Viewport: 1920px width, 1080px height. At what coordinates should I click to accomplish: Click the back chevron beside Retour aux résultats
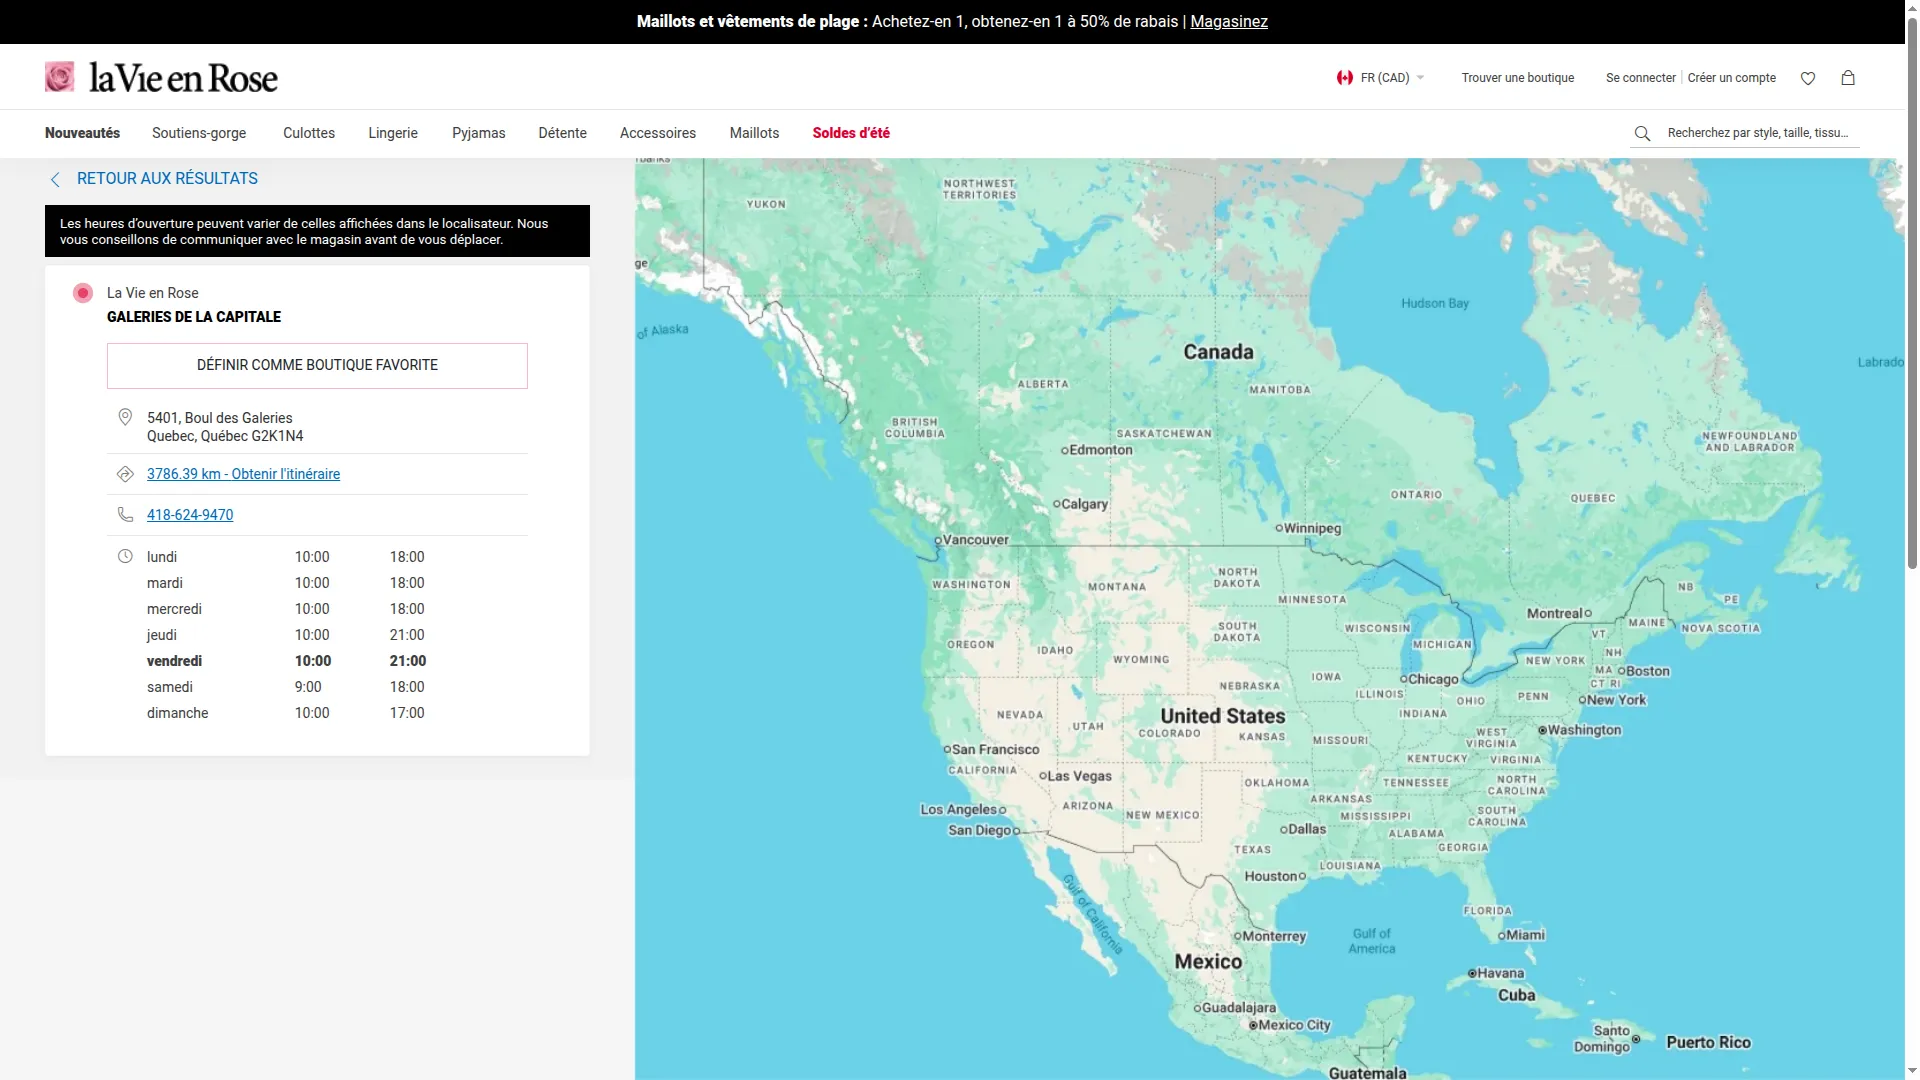(55, 179)
